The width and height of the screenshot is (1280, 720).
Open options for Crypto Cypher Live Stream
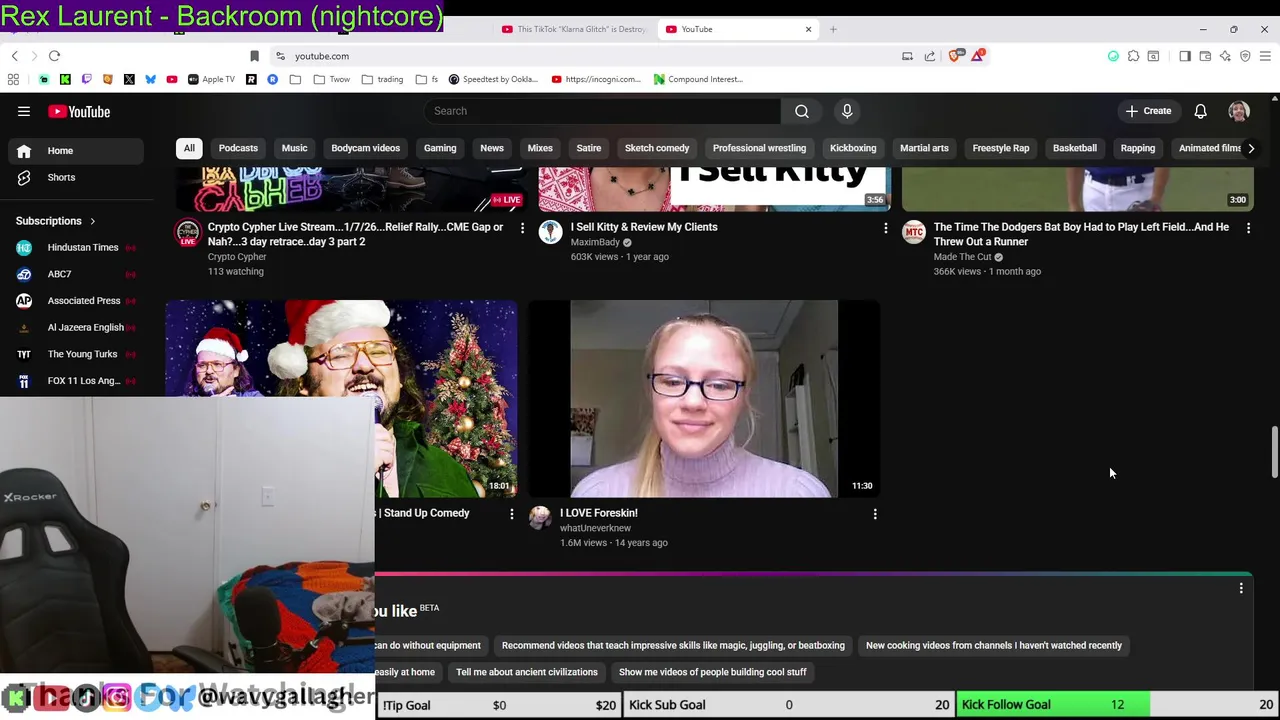pyautogui.click(x=522, y=228)
